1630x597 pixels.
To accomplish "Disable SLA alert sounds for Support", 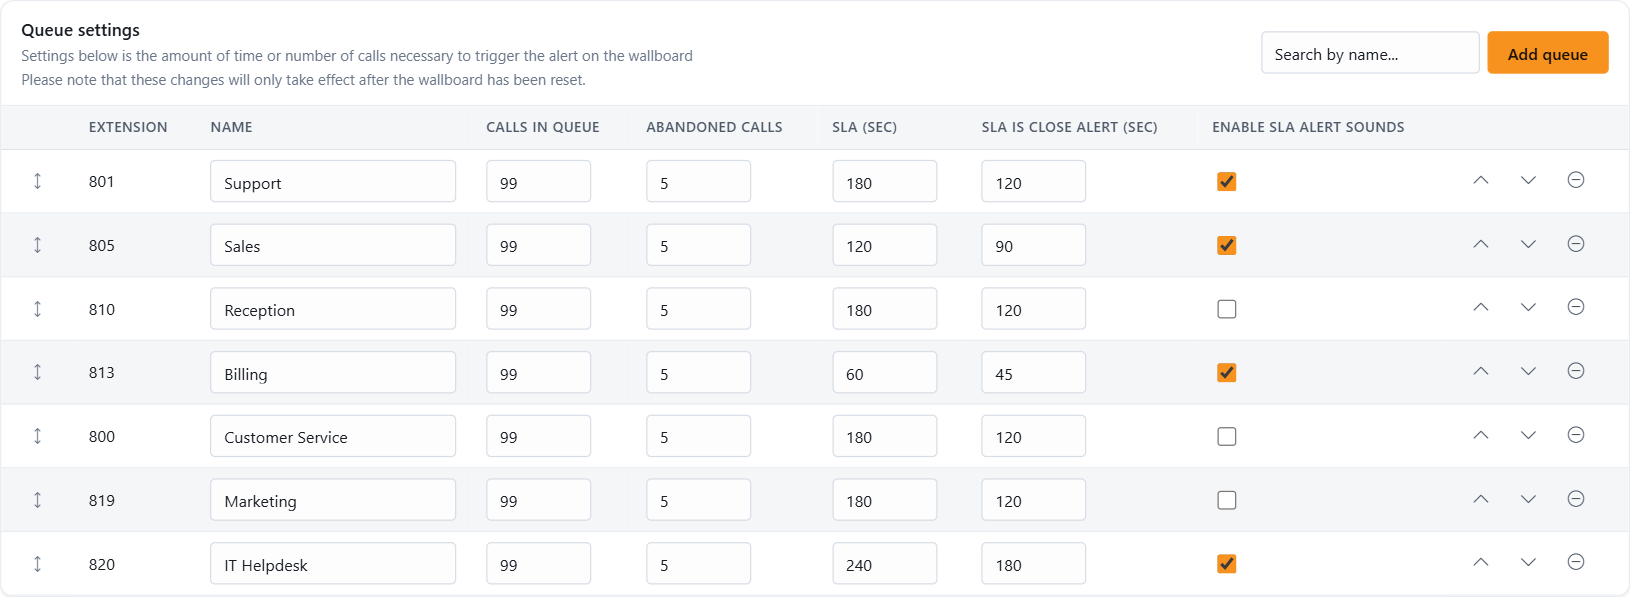I will [x=1227, y=182].
